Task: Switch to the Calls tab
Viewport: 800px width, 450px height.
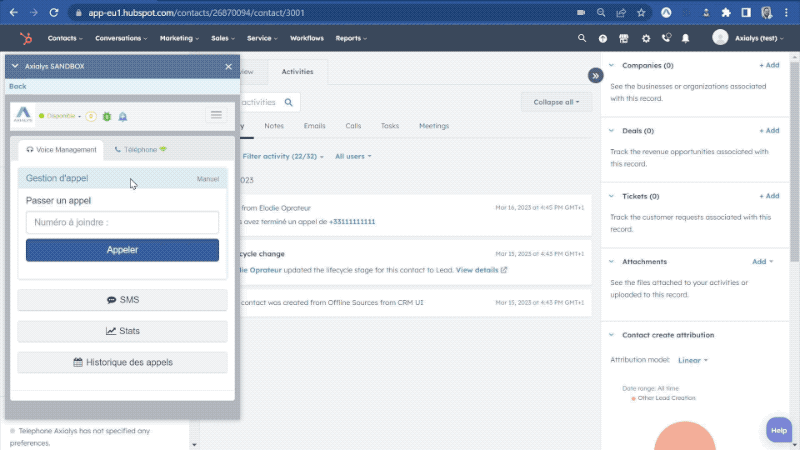Action: [353, 126]
